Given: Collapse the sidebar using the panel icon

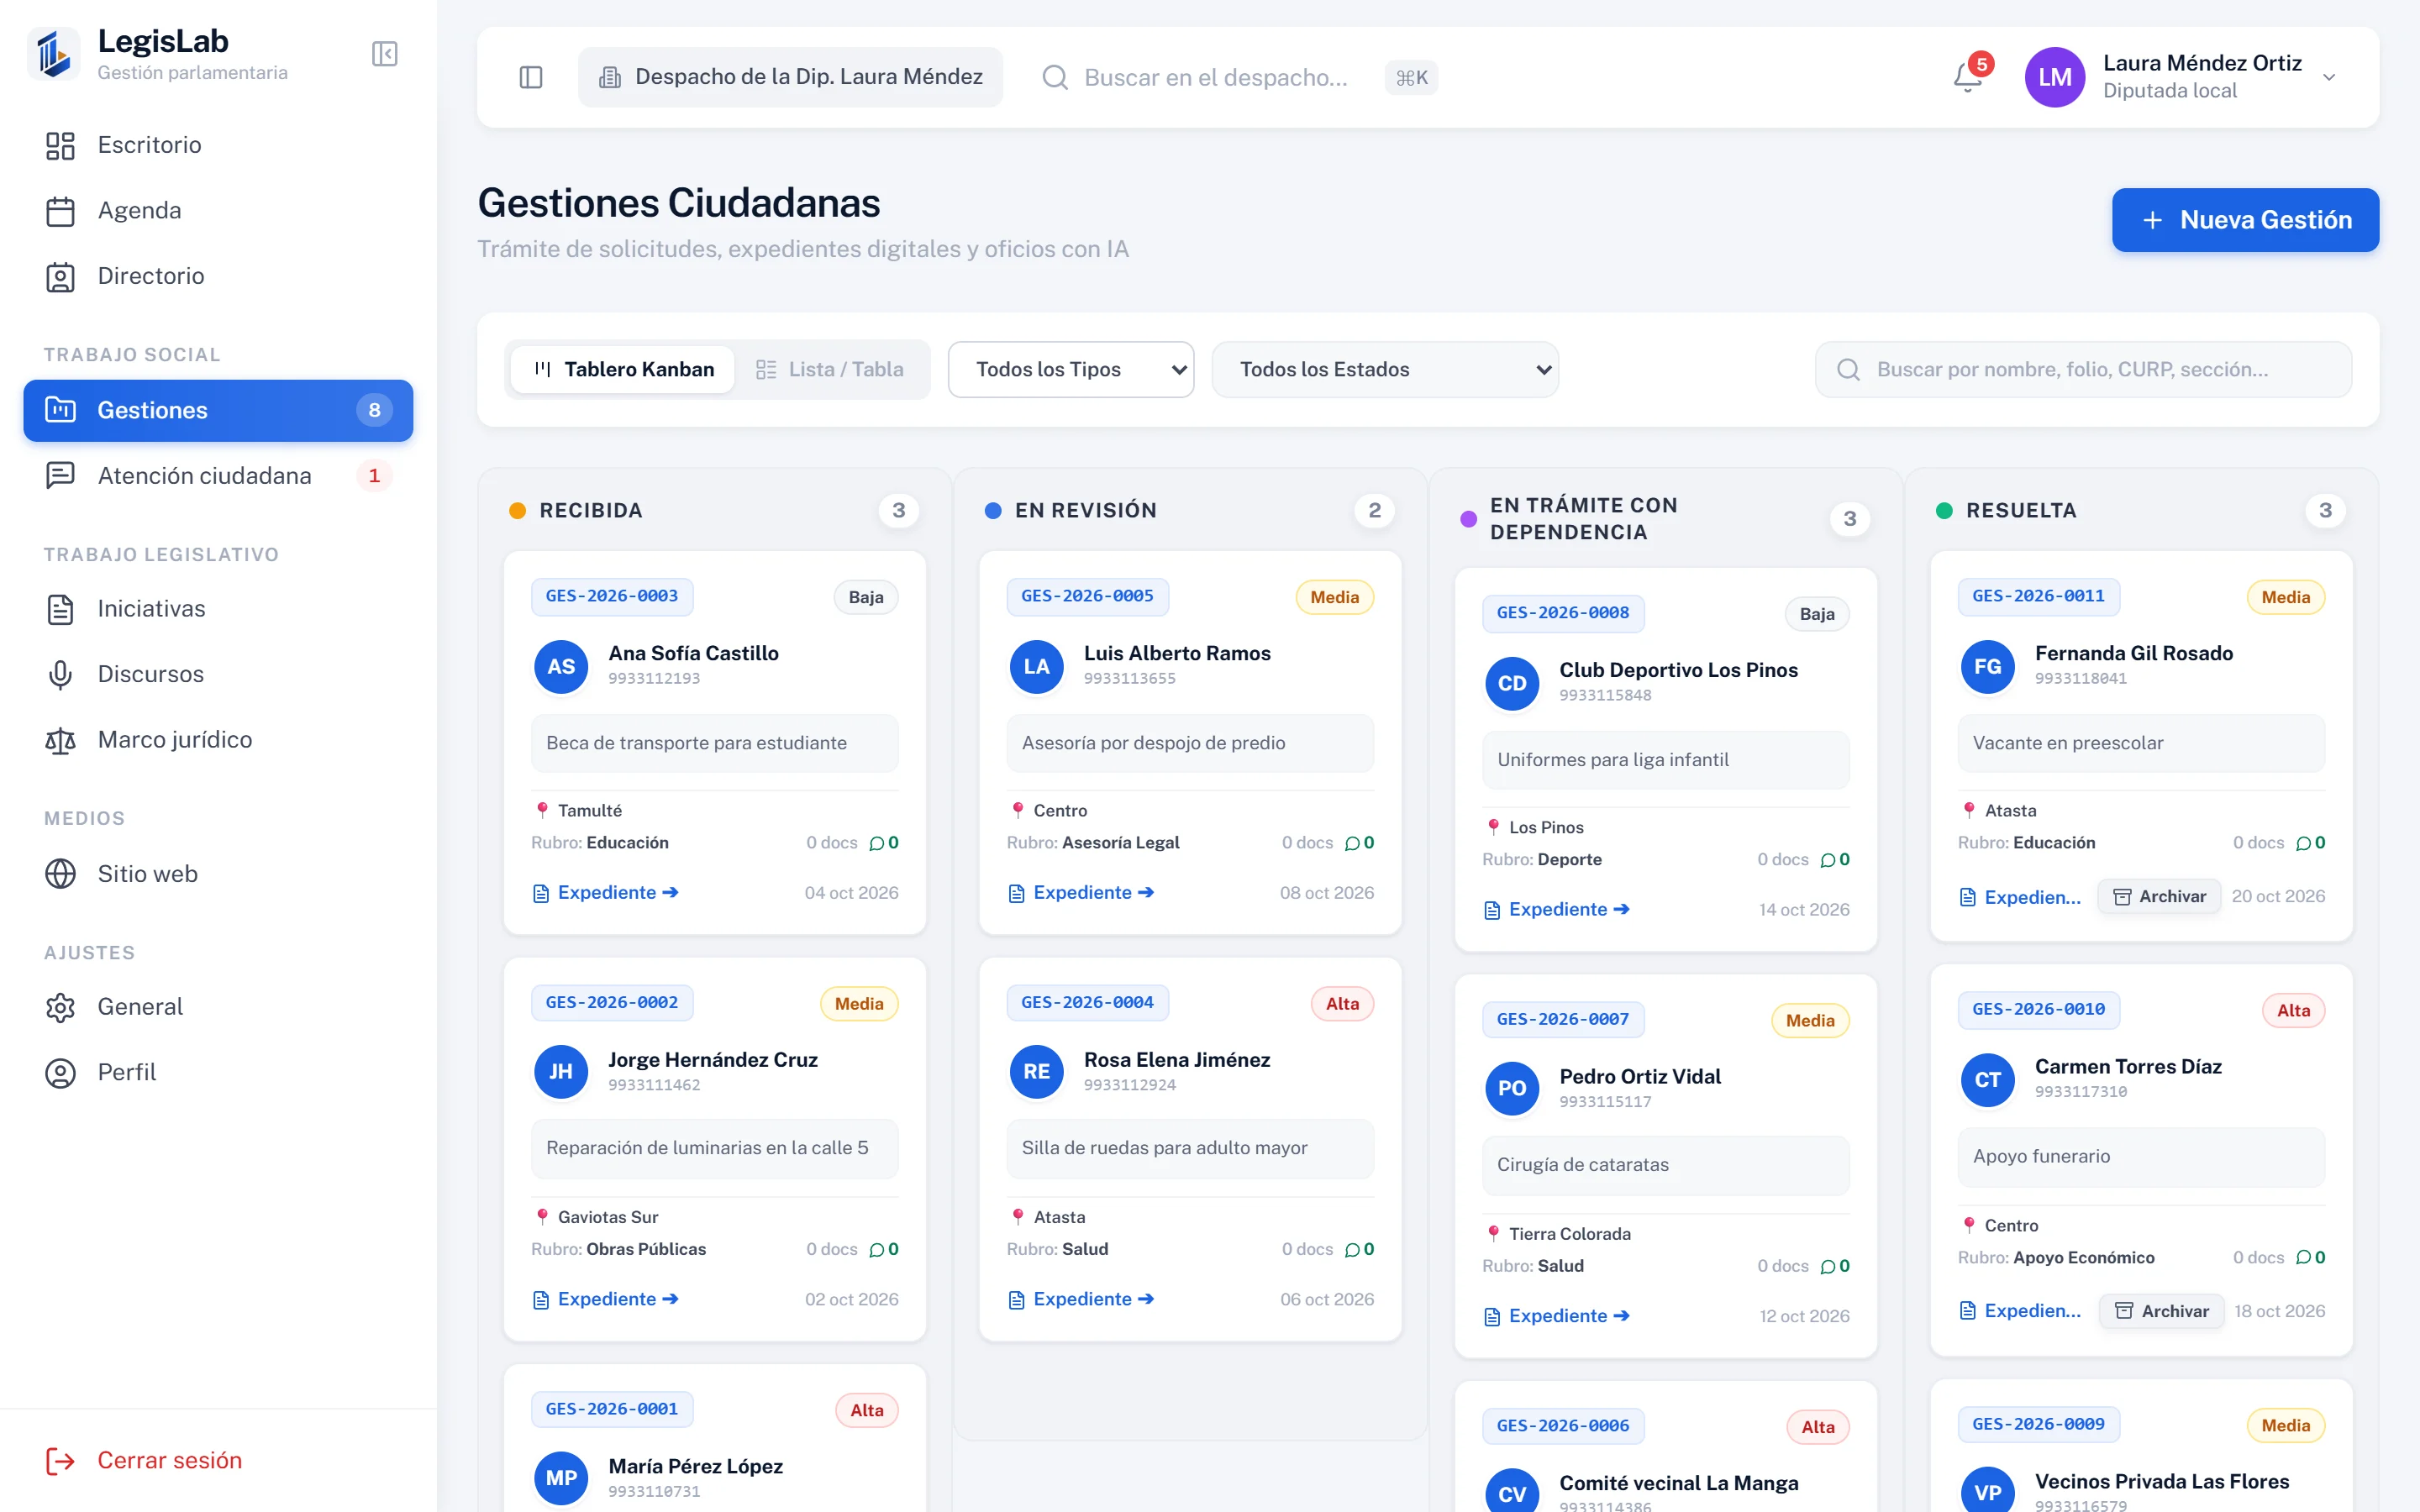Looking at the screenshot, I should (385, 54).
